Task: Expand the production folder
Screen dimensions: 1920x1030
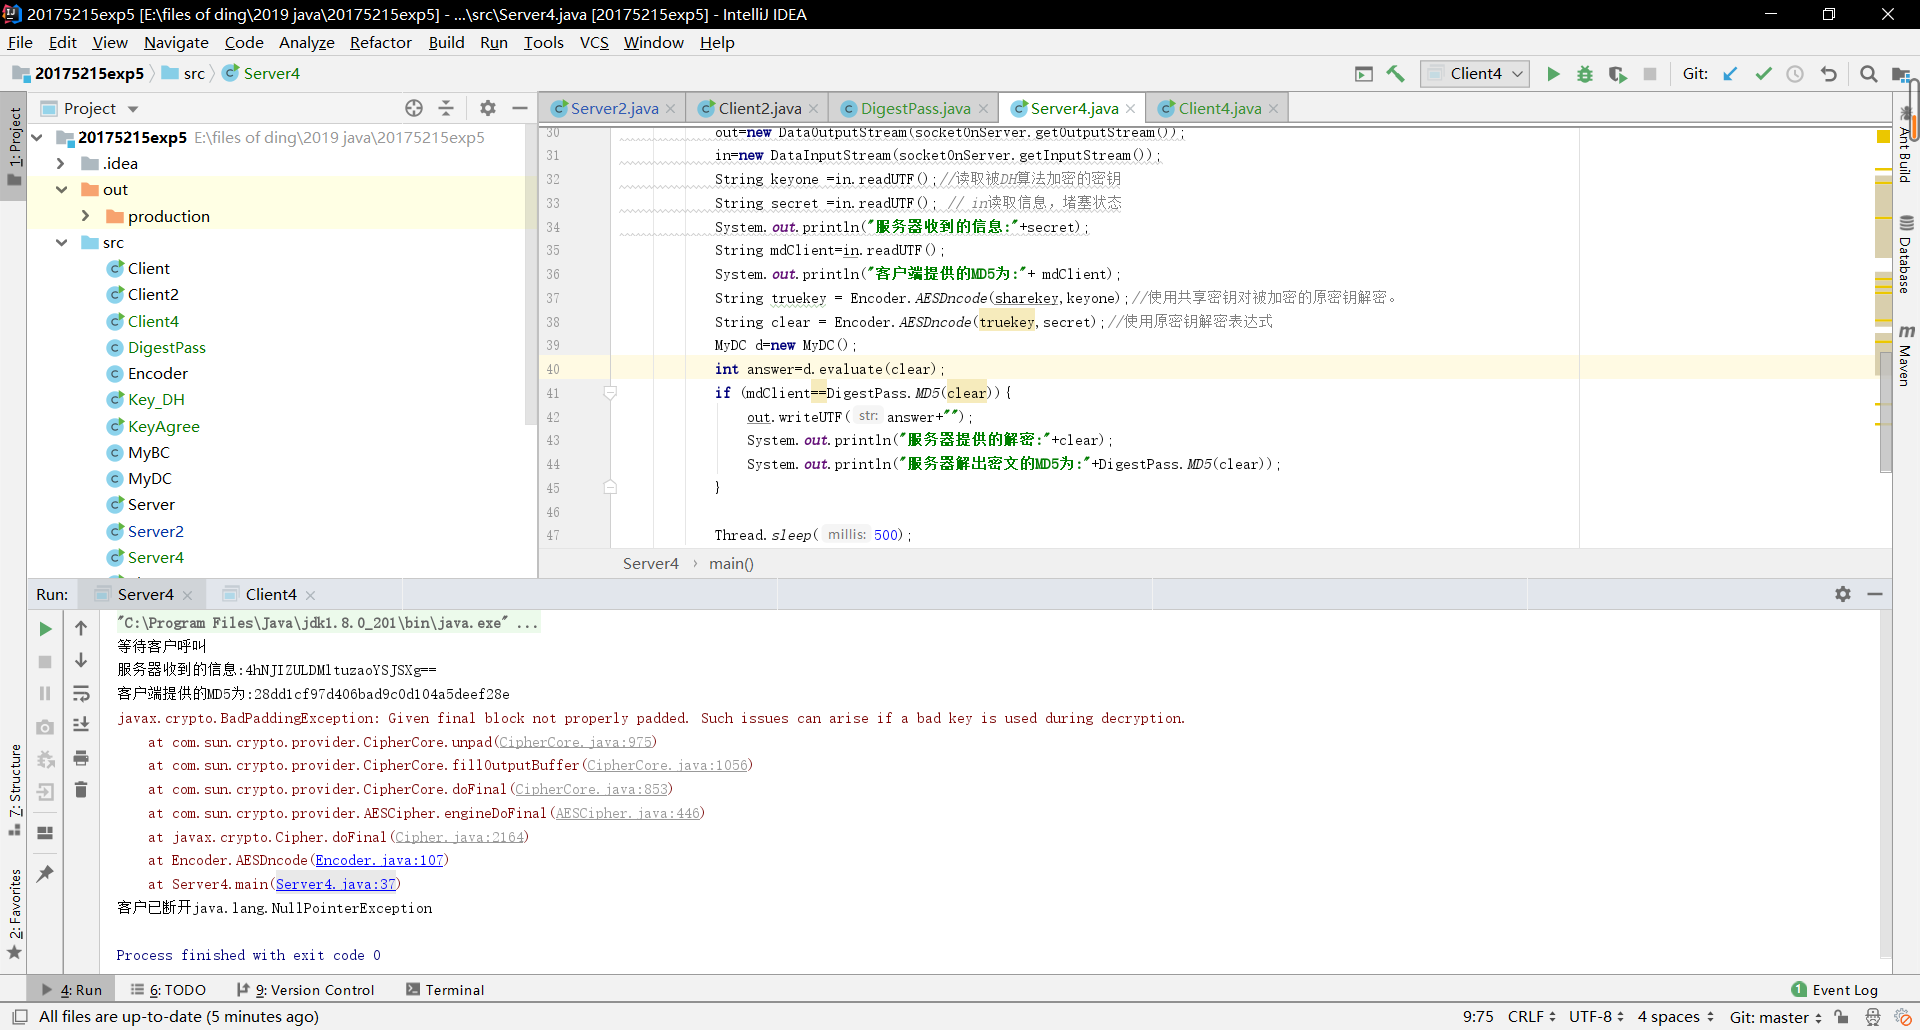Action: [85, 216]
